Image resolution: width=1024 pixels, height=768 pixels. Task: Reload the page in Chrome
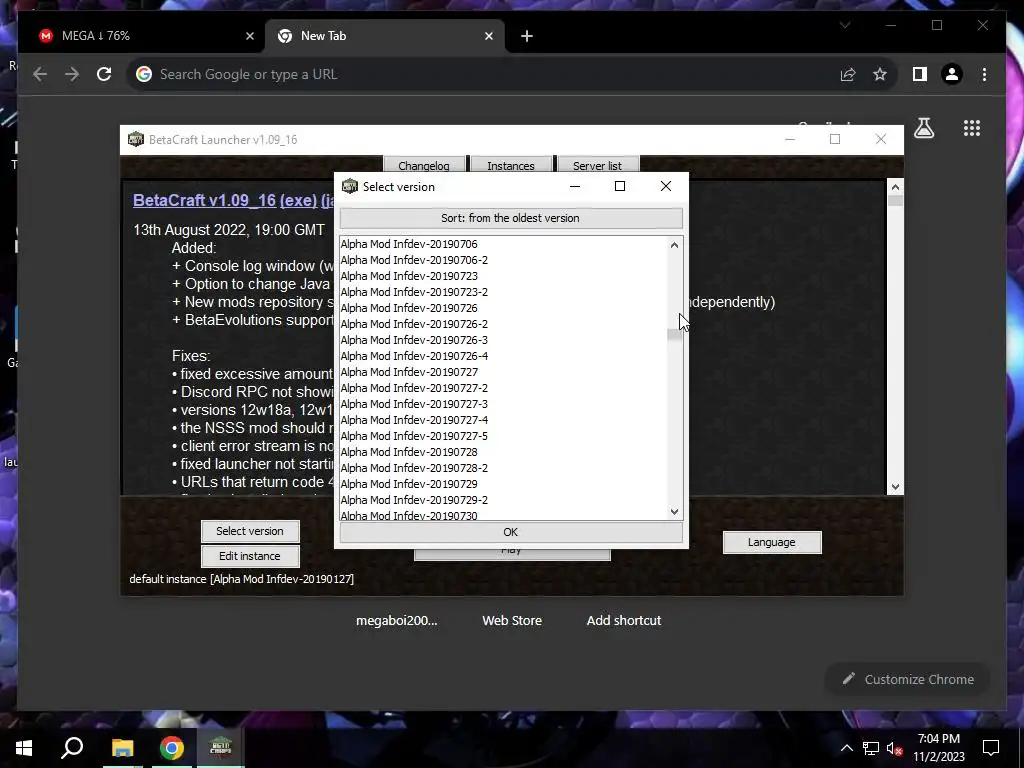(104, 74)
